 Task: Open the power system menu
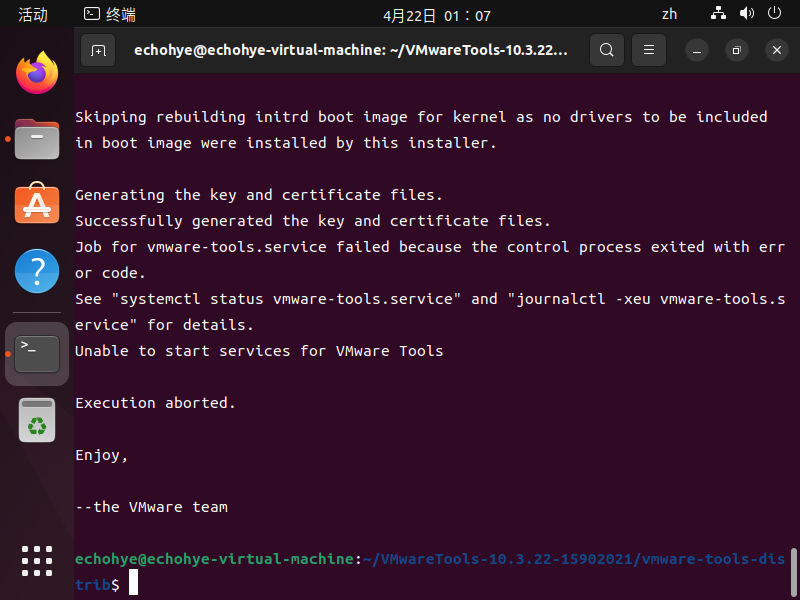click(x=774, y=13)
